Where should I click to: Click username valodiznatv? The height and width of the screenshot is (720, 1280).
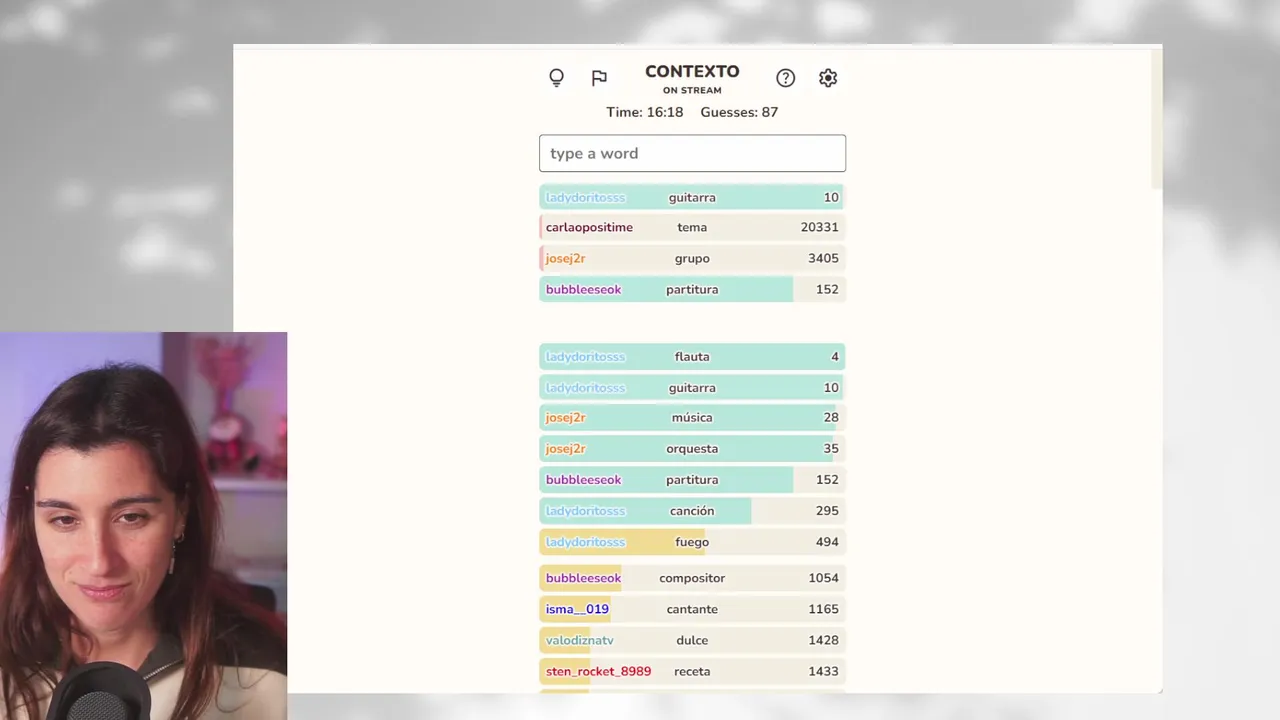(580, 640)
